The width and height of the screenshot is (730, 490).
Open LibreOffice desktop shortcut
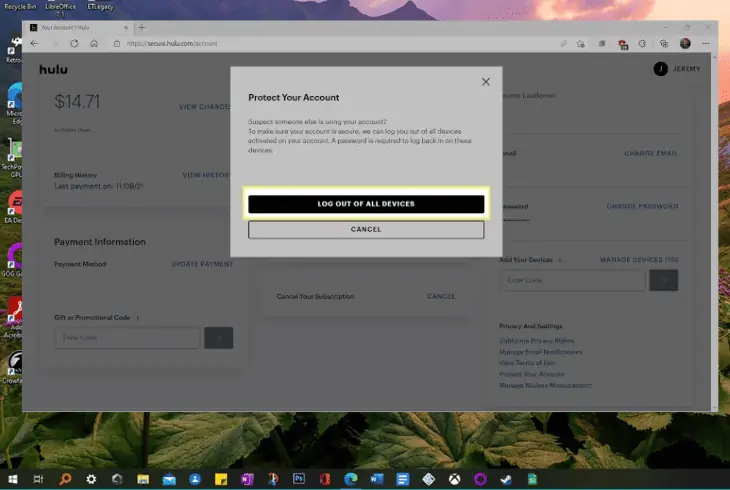coord(61,8)
